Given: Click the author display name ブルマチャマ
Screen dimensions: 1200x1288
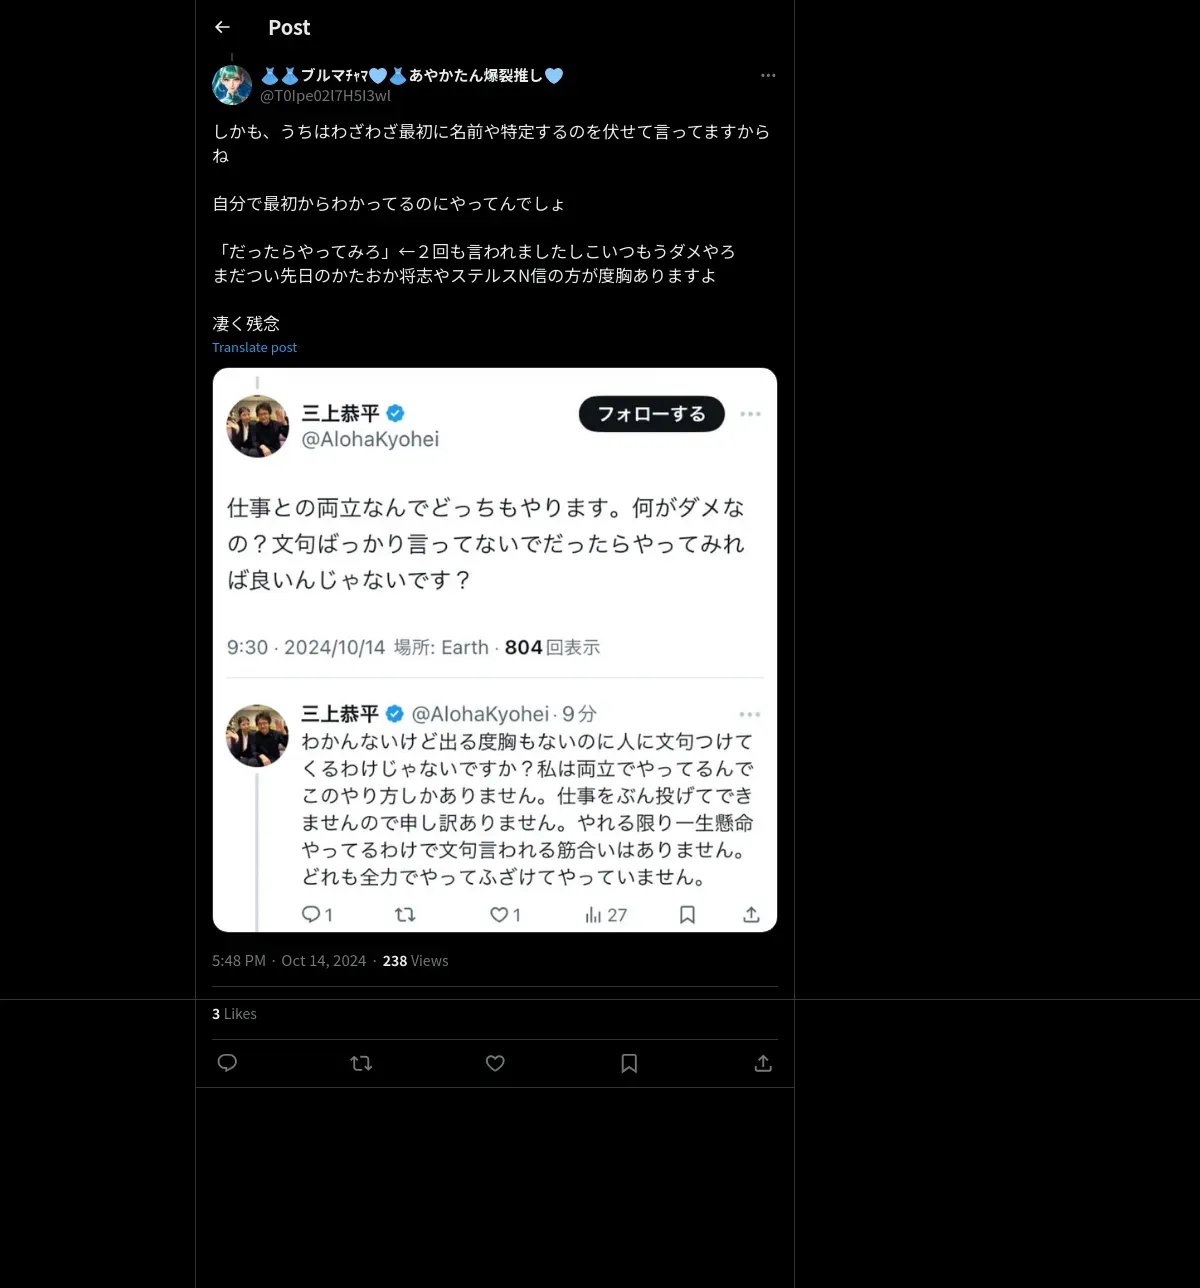Looking at the screenshot, I should [412, 75].
